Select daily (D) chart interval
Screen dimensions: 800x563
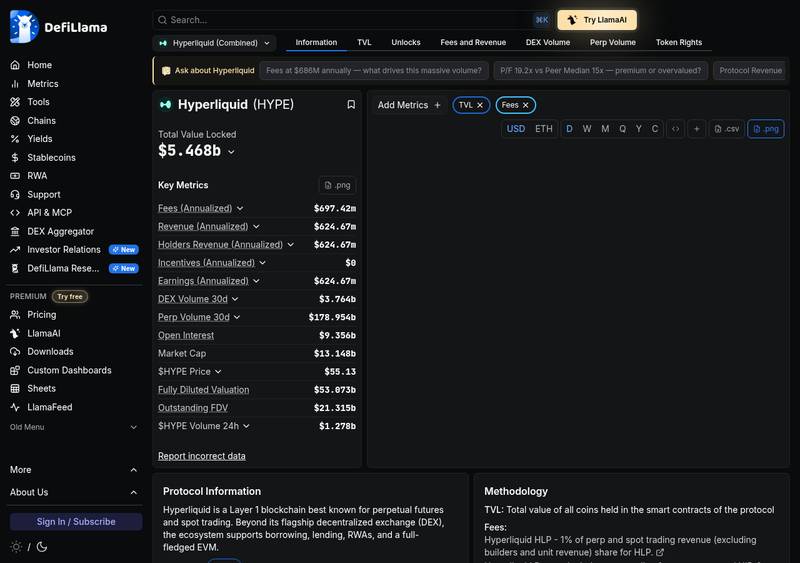click(x=569, y=129)
